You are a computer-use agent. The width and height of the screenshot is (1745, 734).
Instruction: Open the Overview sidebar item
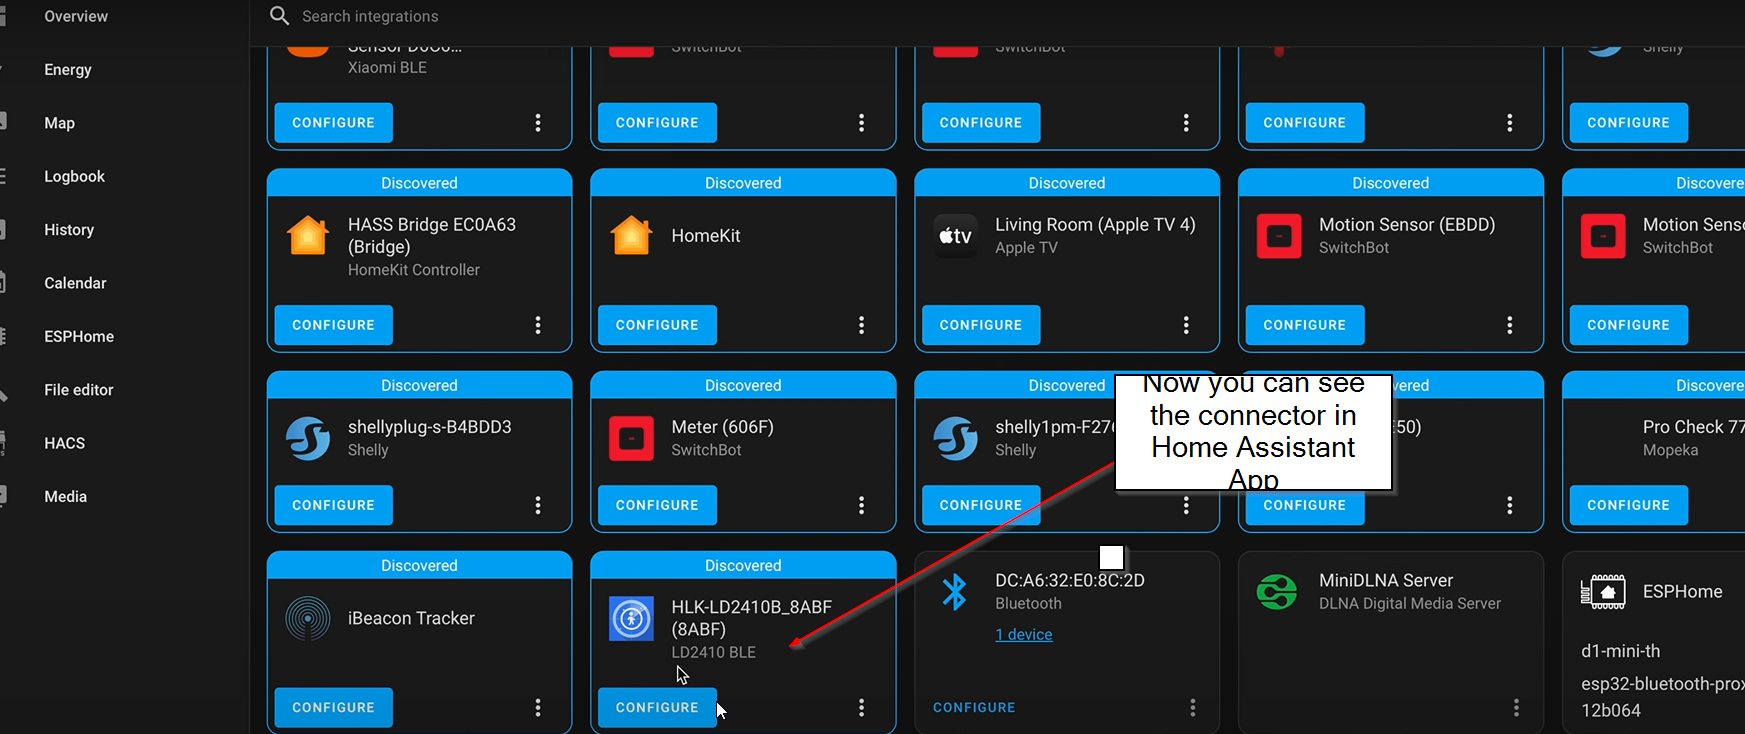coord(76,16)
